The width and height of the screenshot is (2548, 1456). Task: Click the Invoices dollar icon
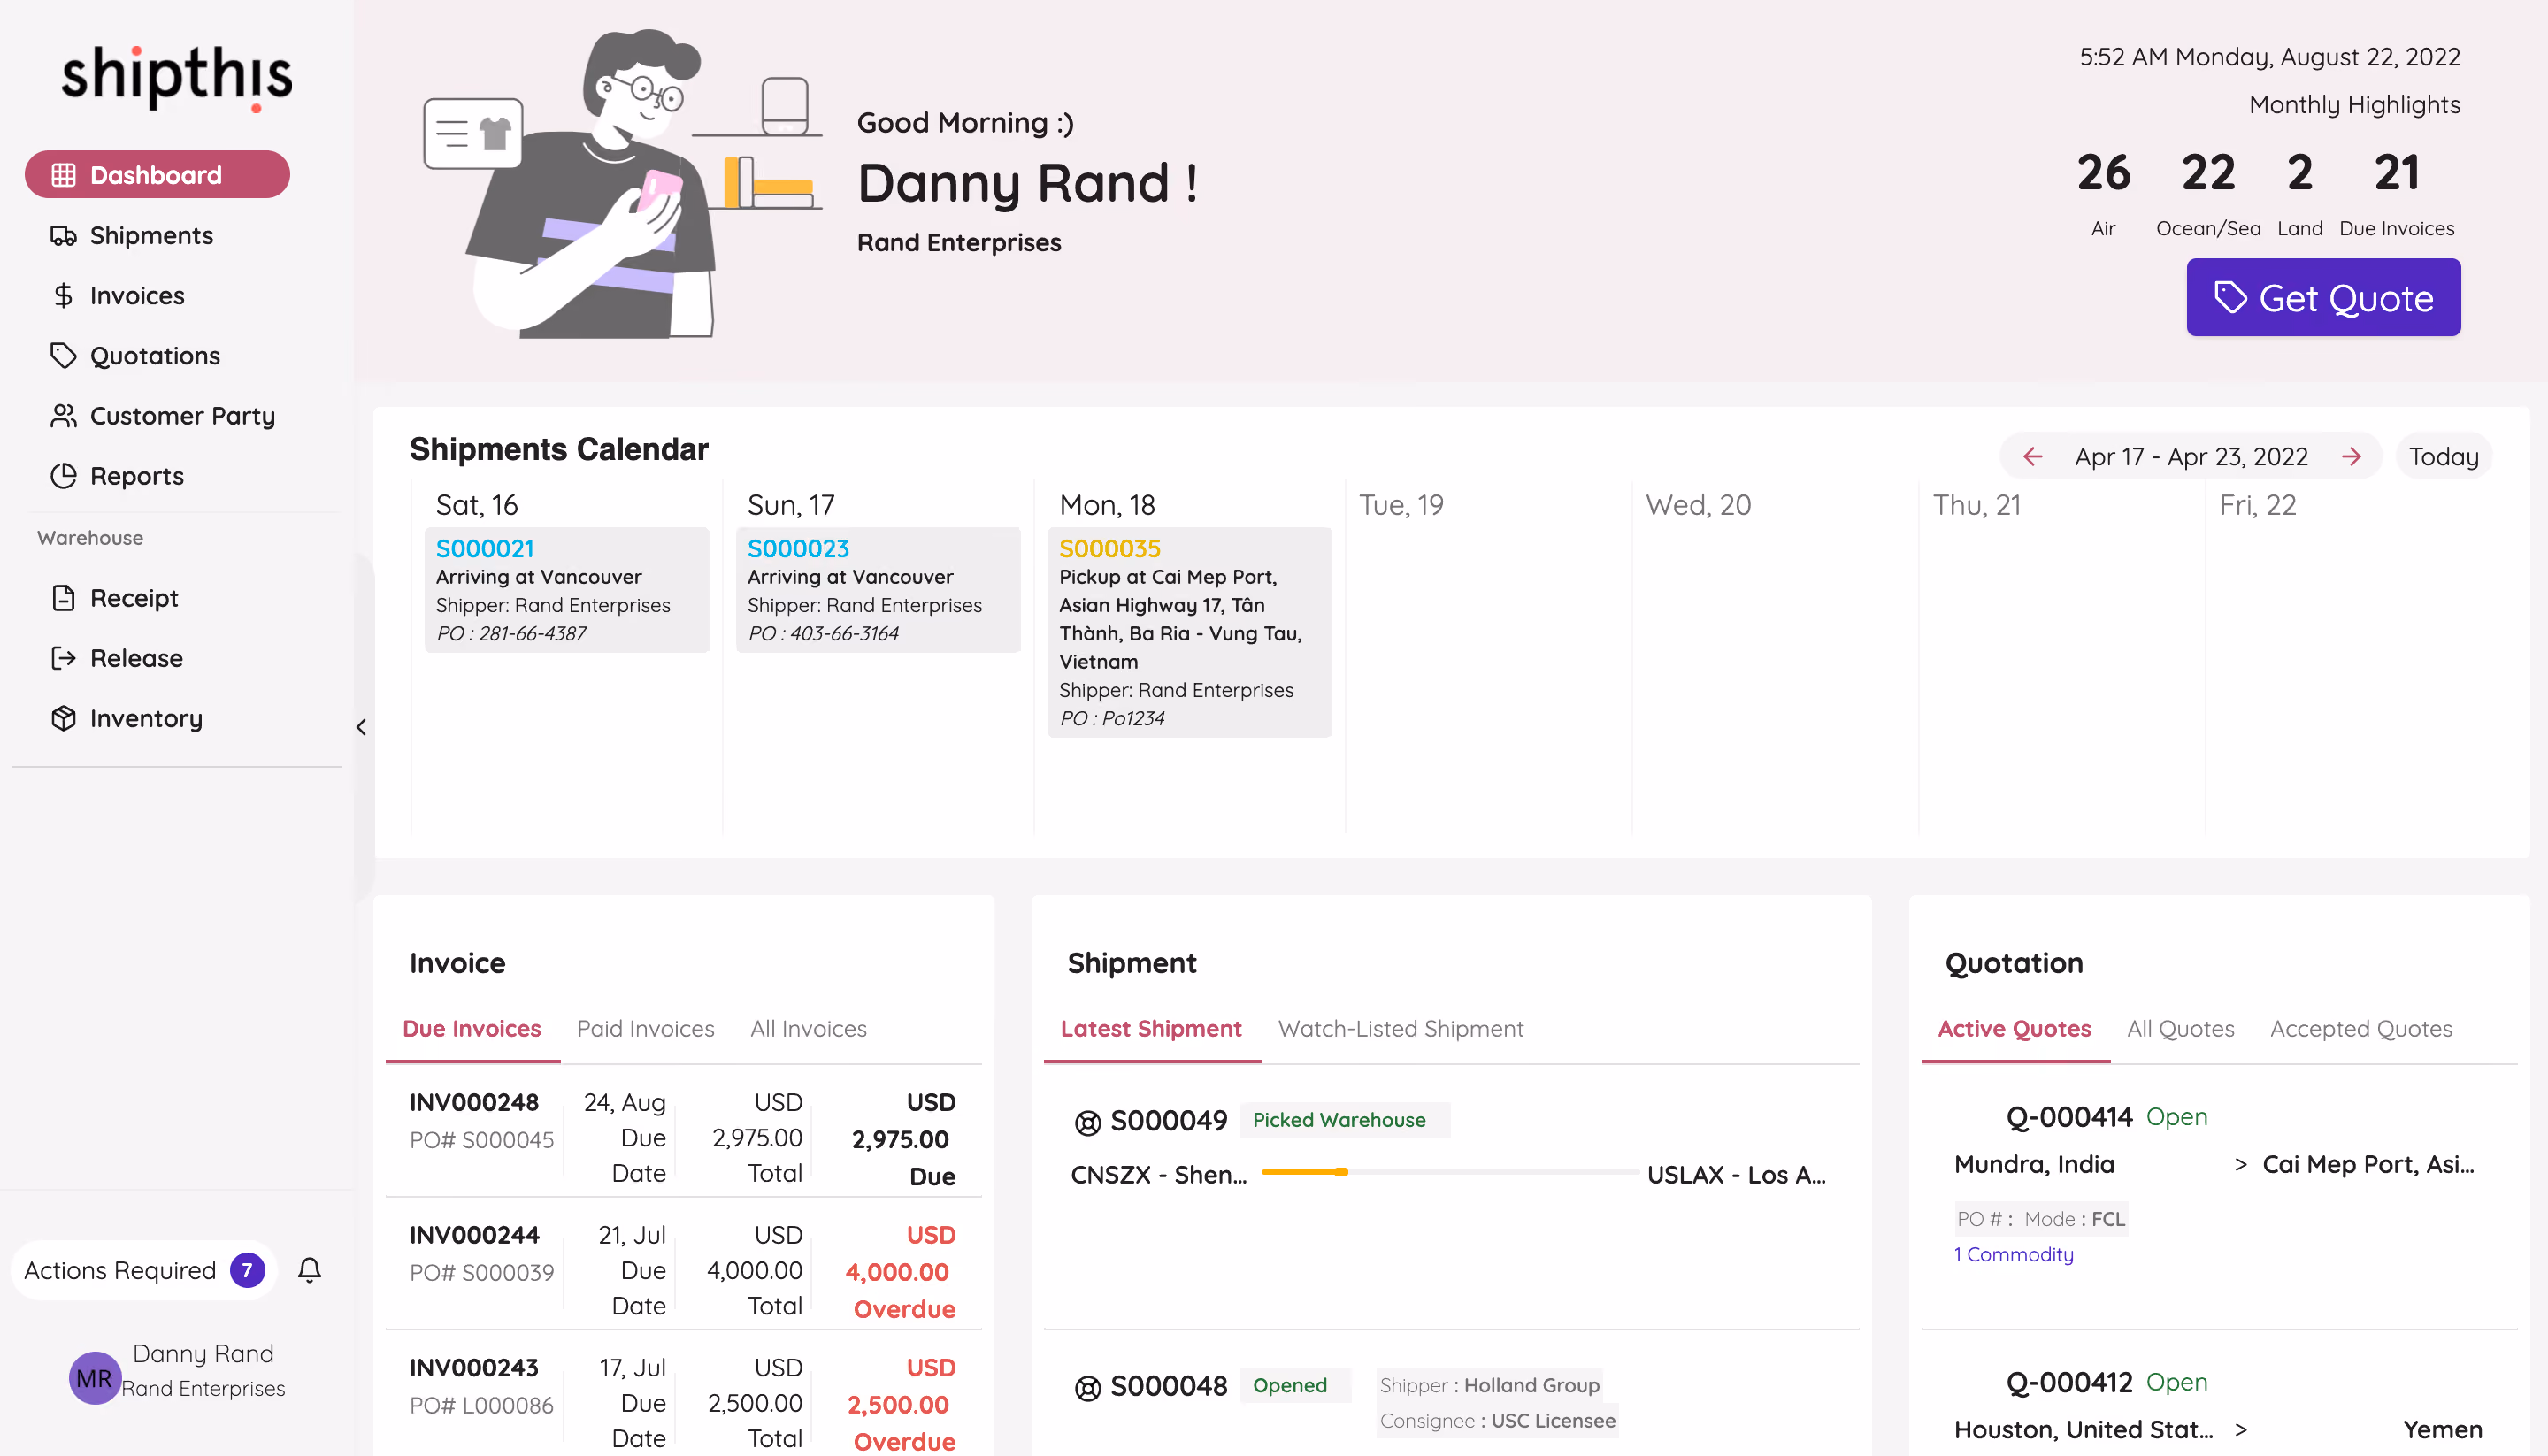[x=64, y=296]
